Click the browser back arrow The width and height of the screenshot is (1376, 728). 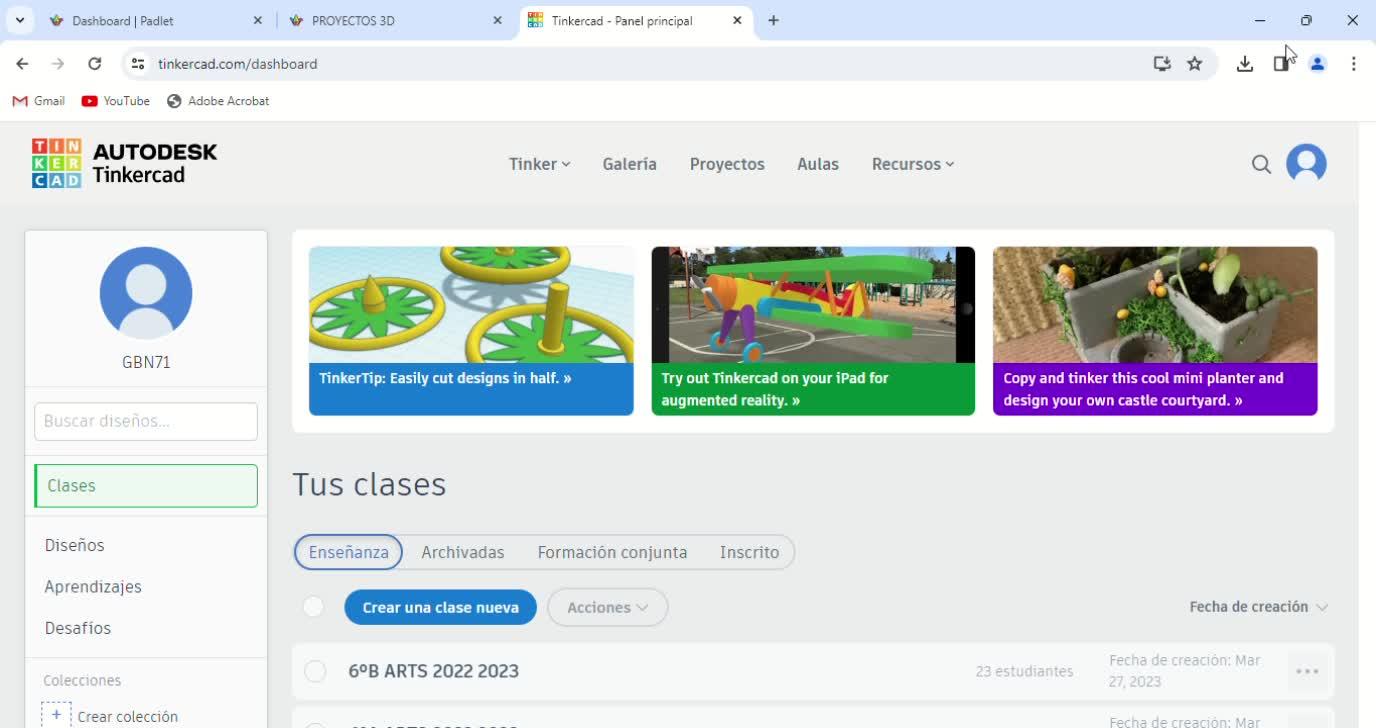22,64
